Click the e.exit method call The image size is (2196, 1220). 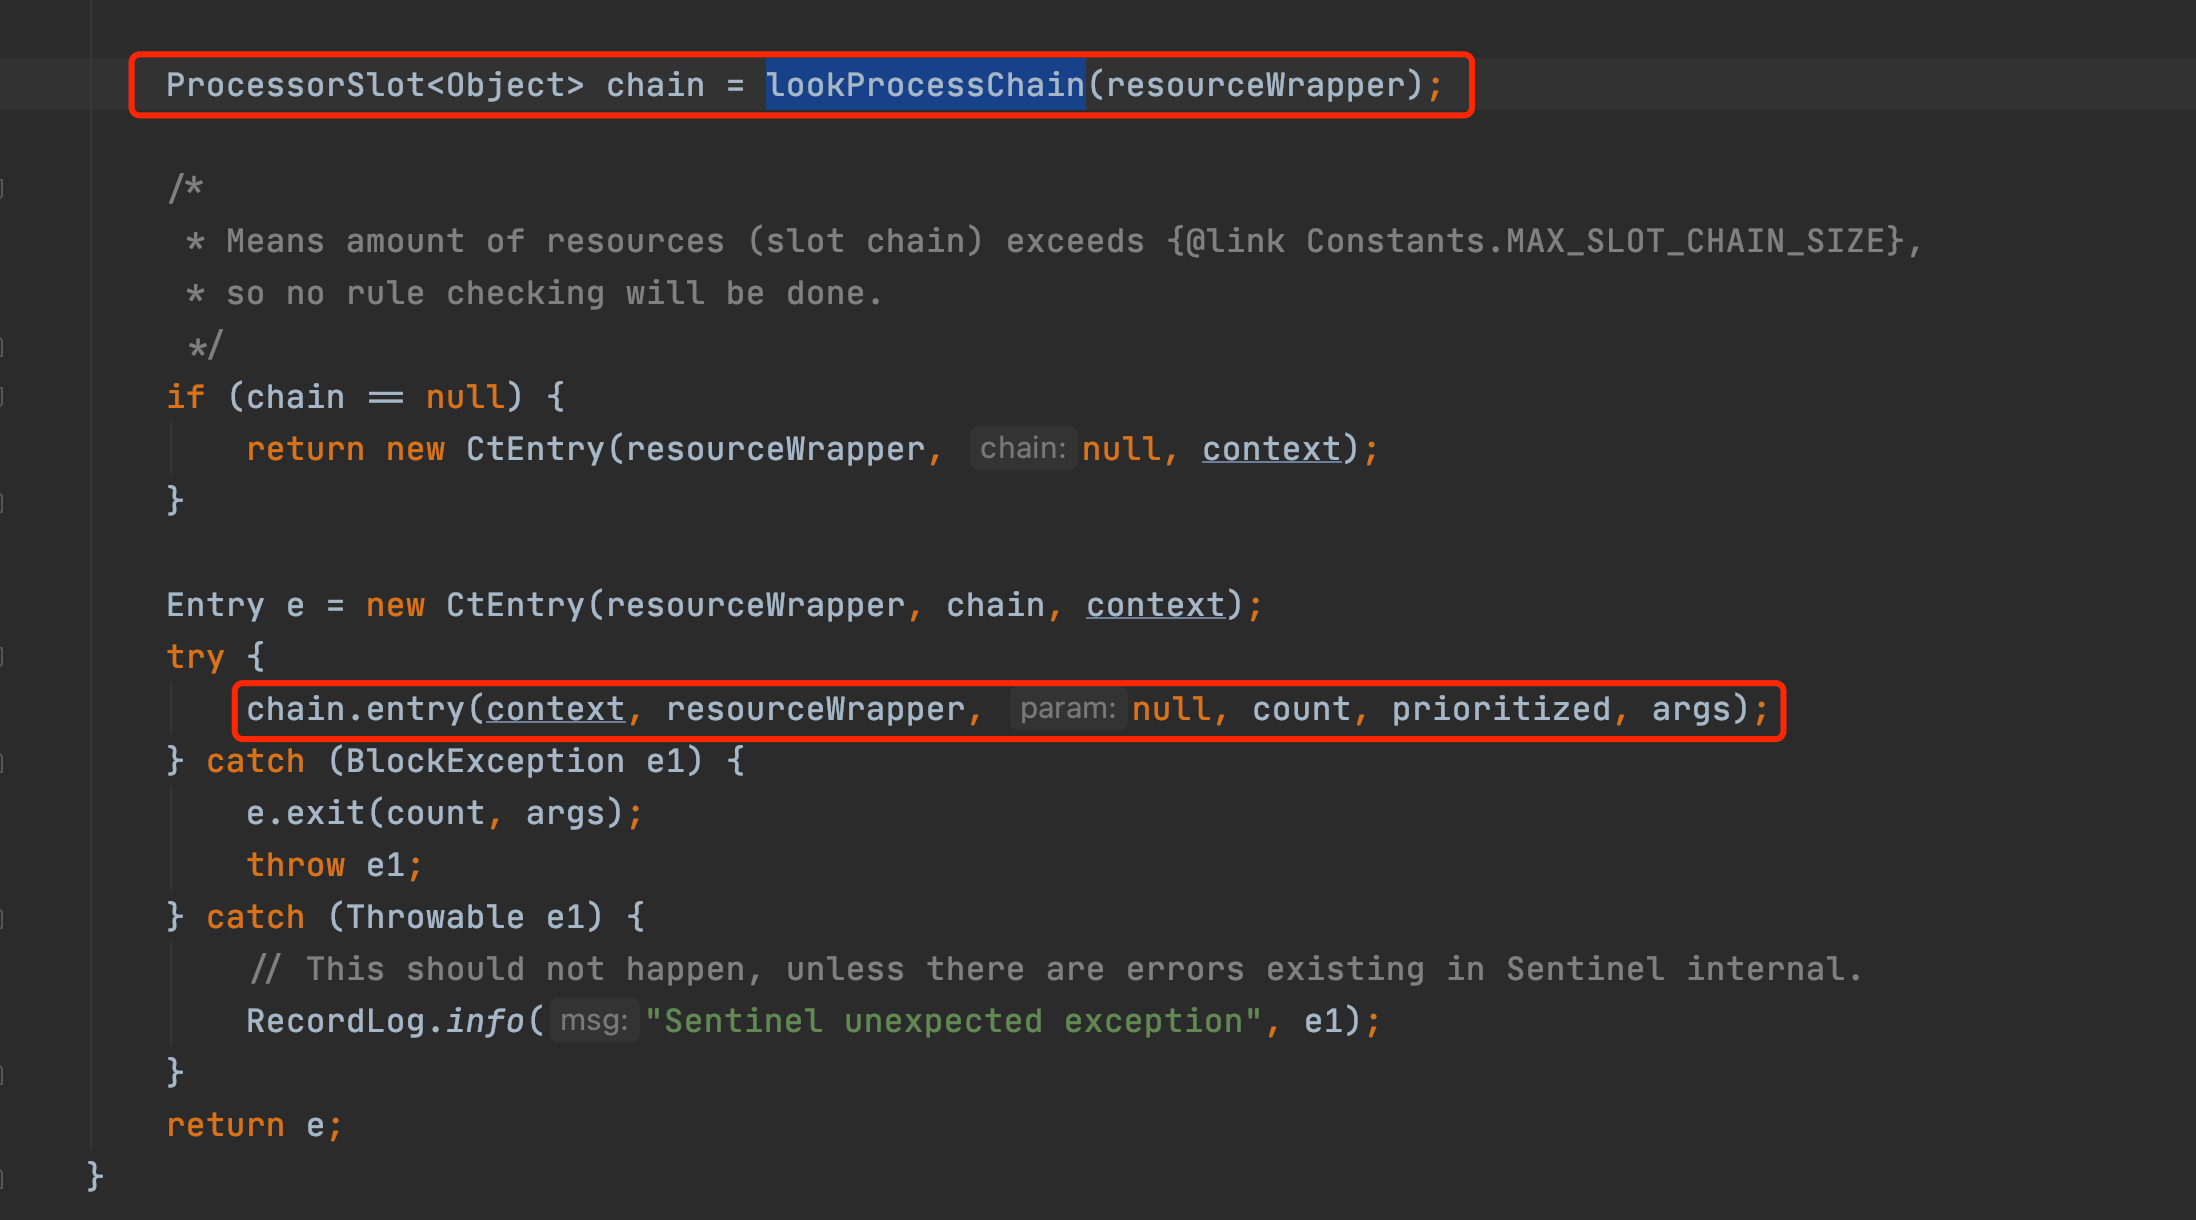(325, 813)
